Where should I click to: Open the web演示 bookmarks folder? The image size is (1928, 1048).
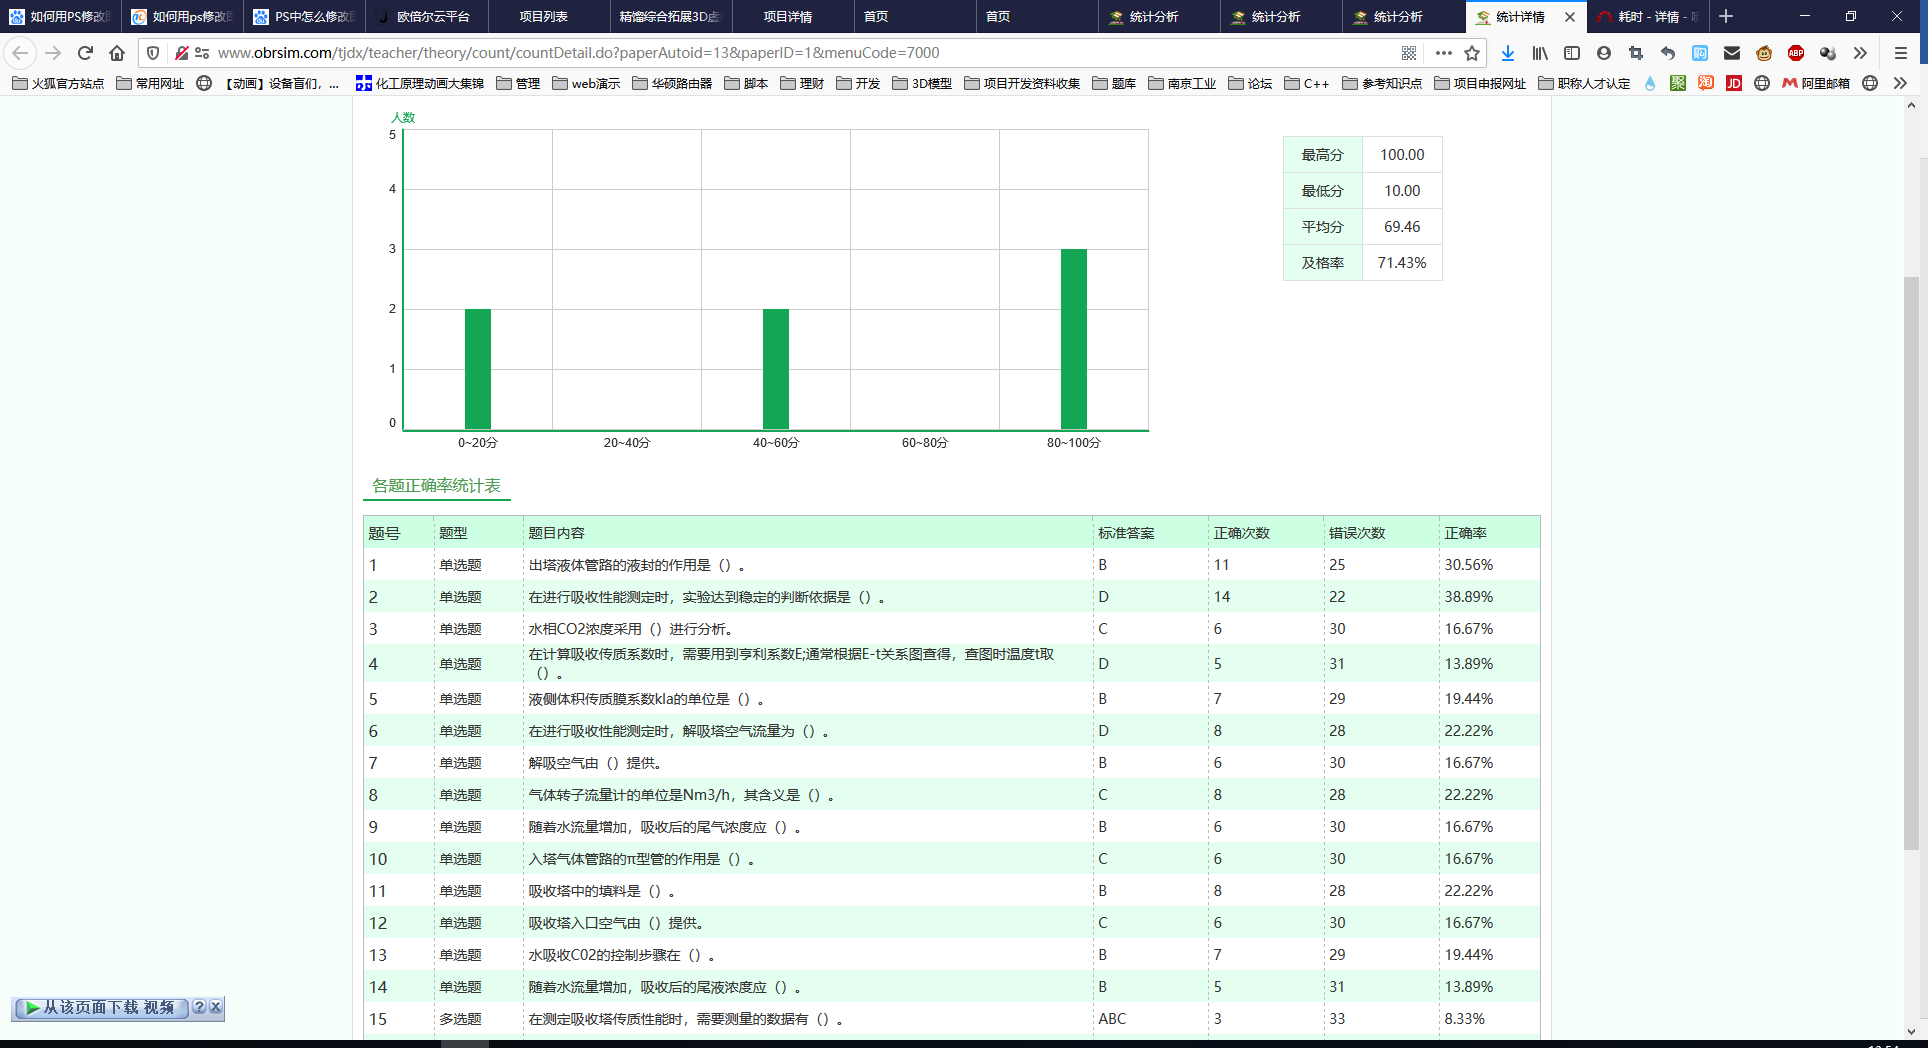pos(586,83)
